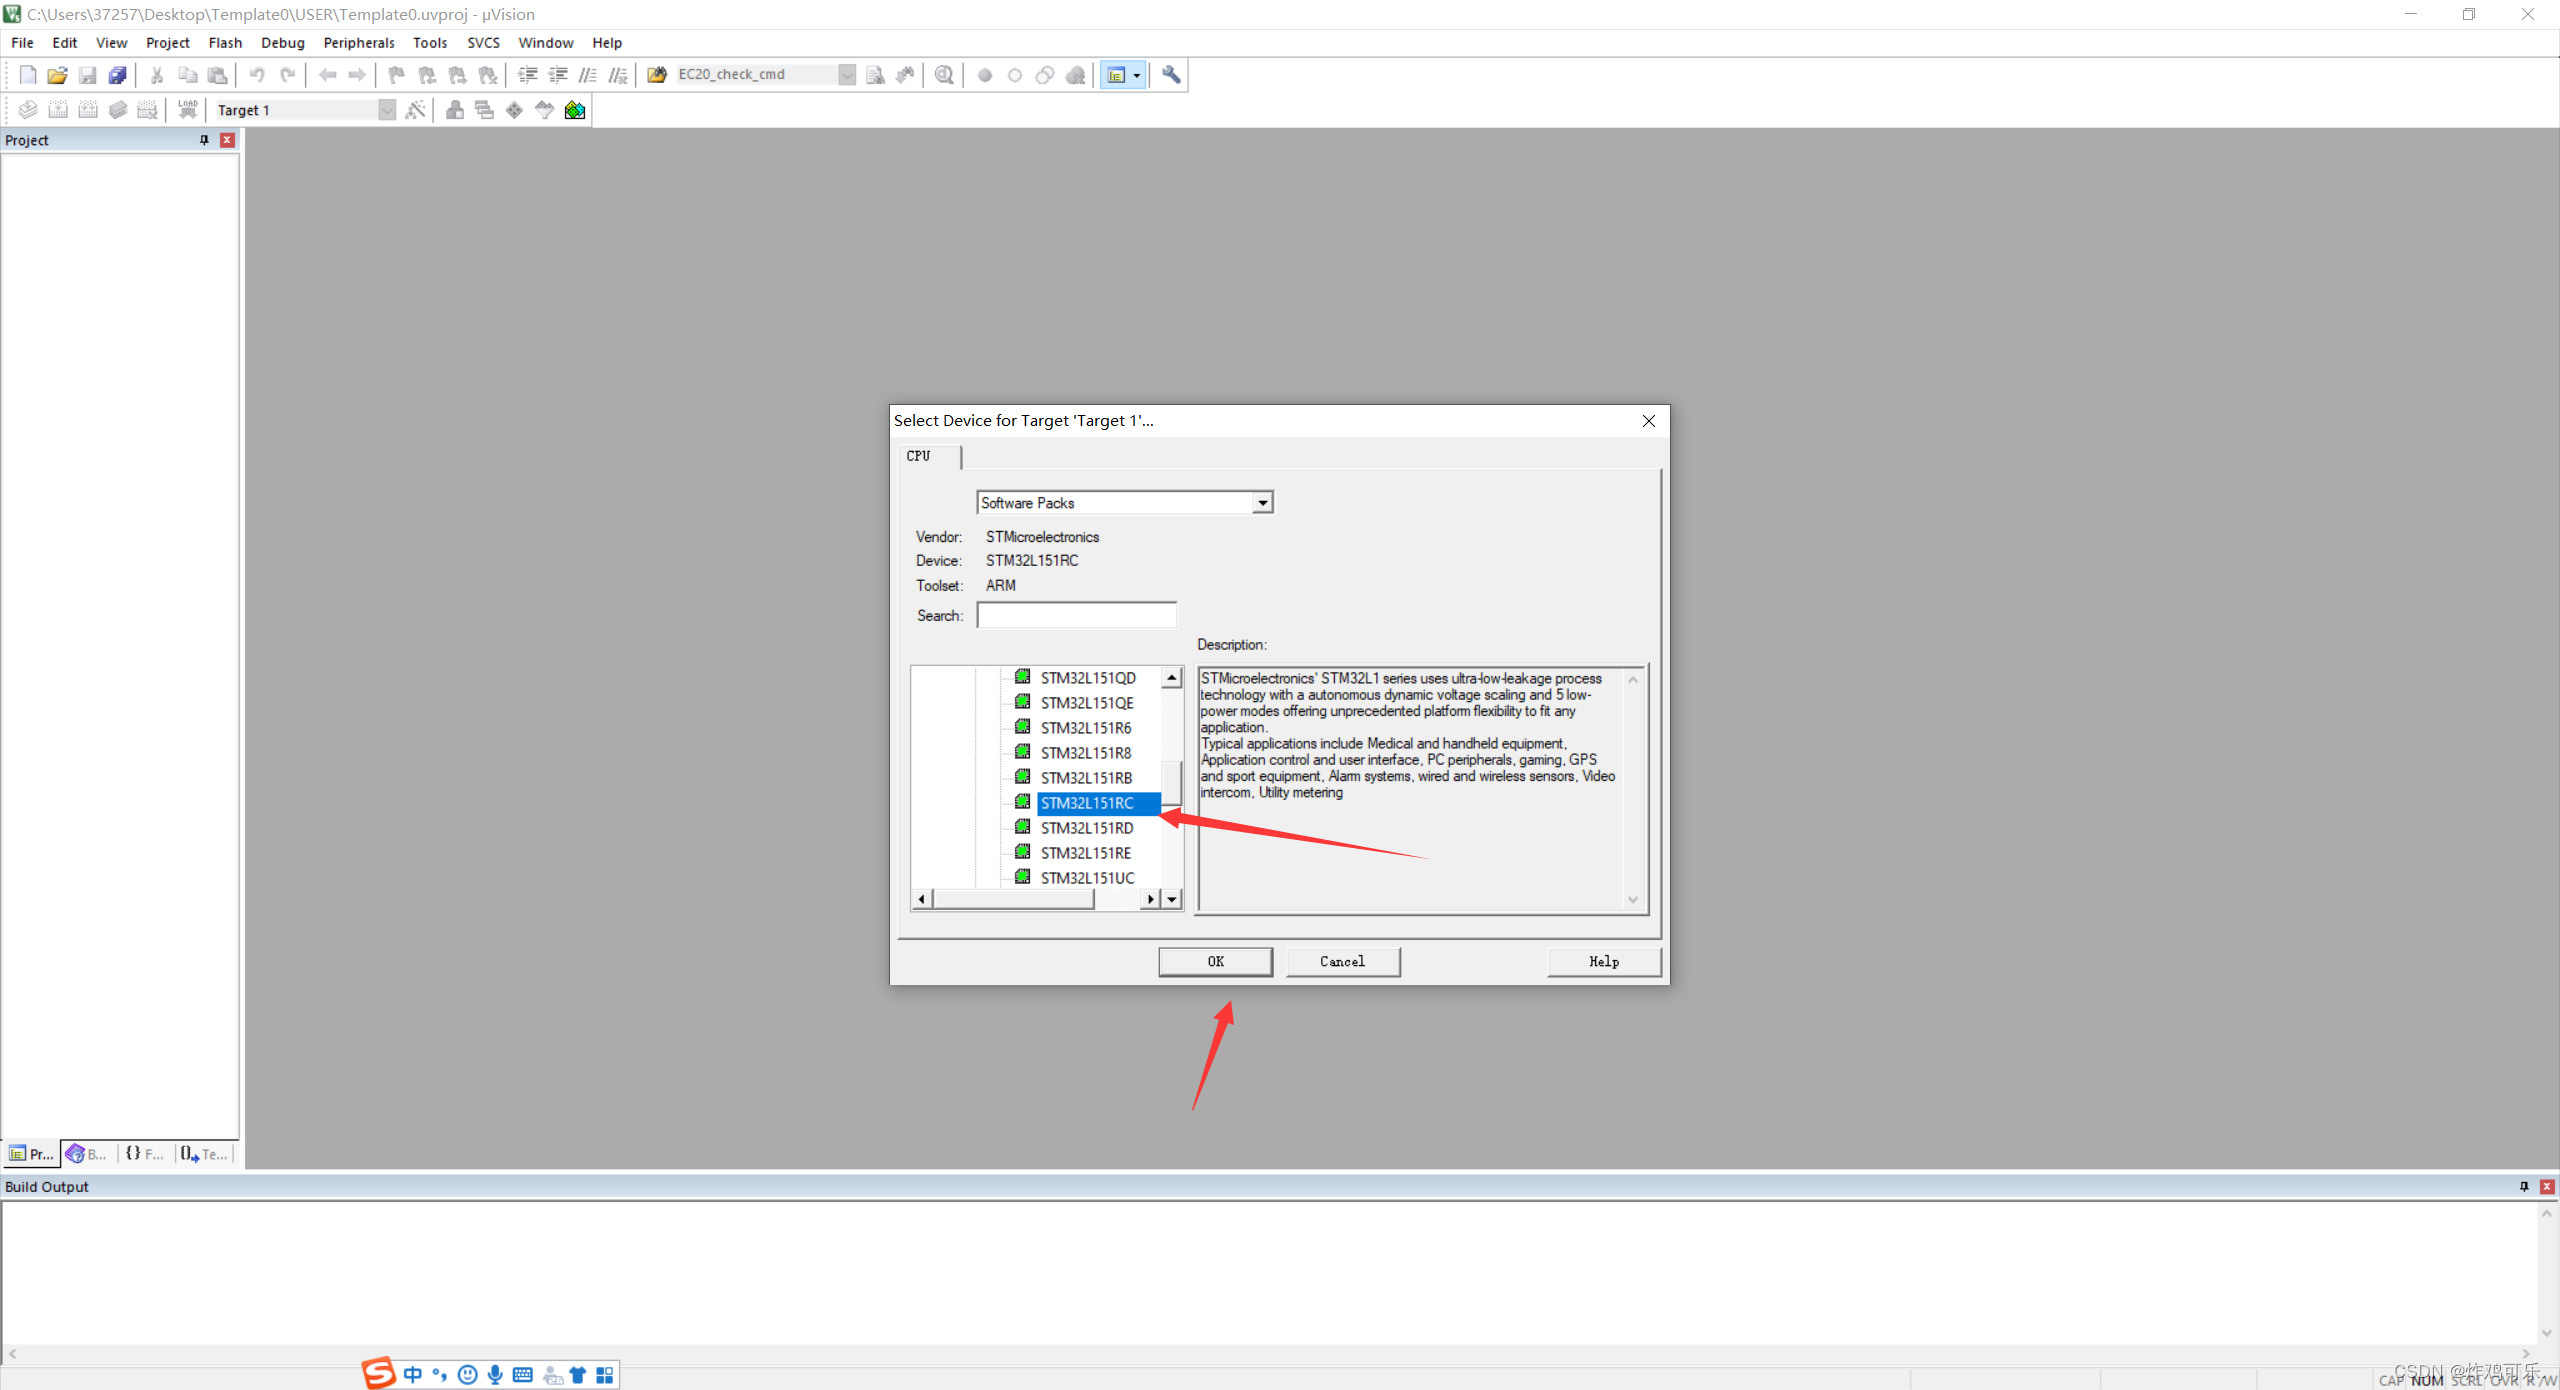2560x1390 pixels.
Task: Switch to the Books tab in Project panel
Action: (87, 1154)
